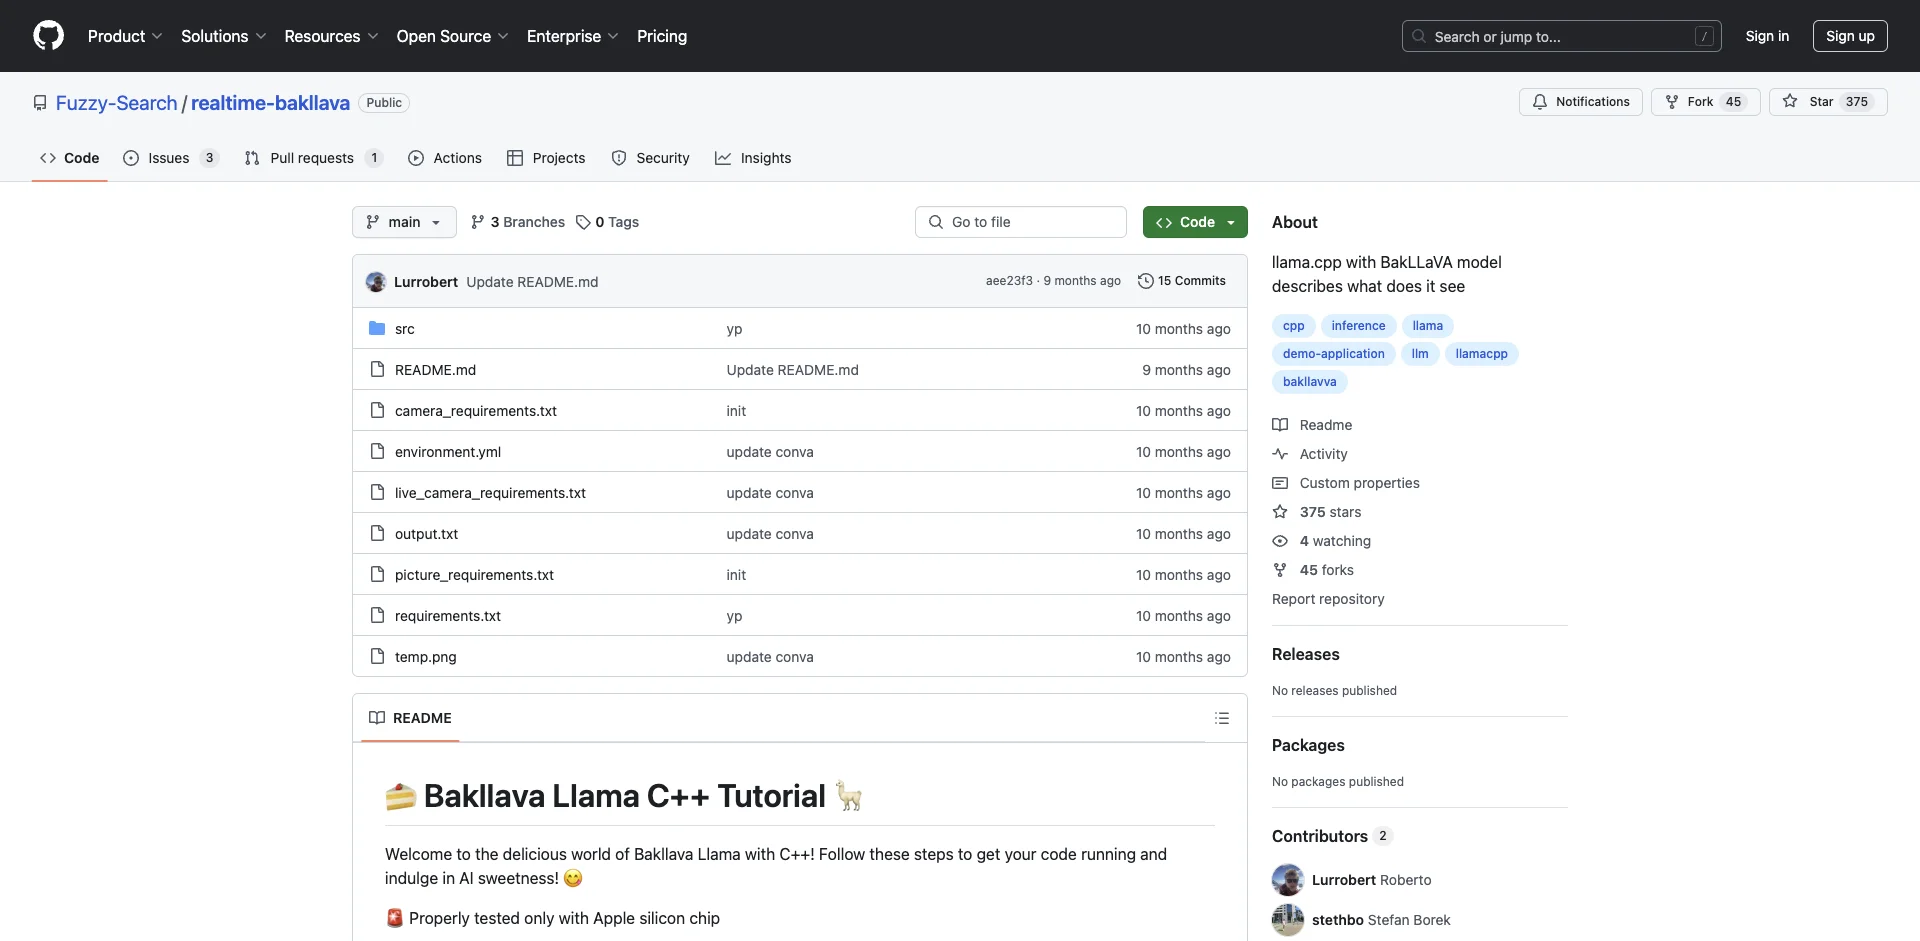
Task: Open picture_requirements.txt file
Action: (474, 575)
